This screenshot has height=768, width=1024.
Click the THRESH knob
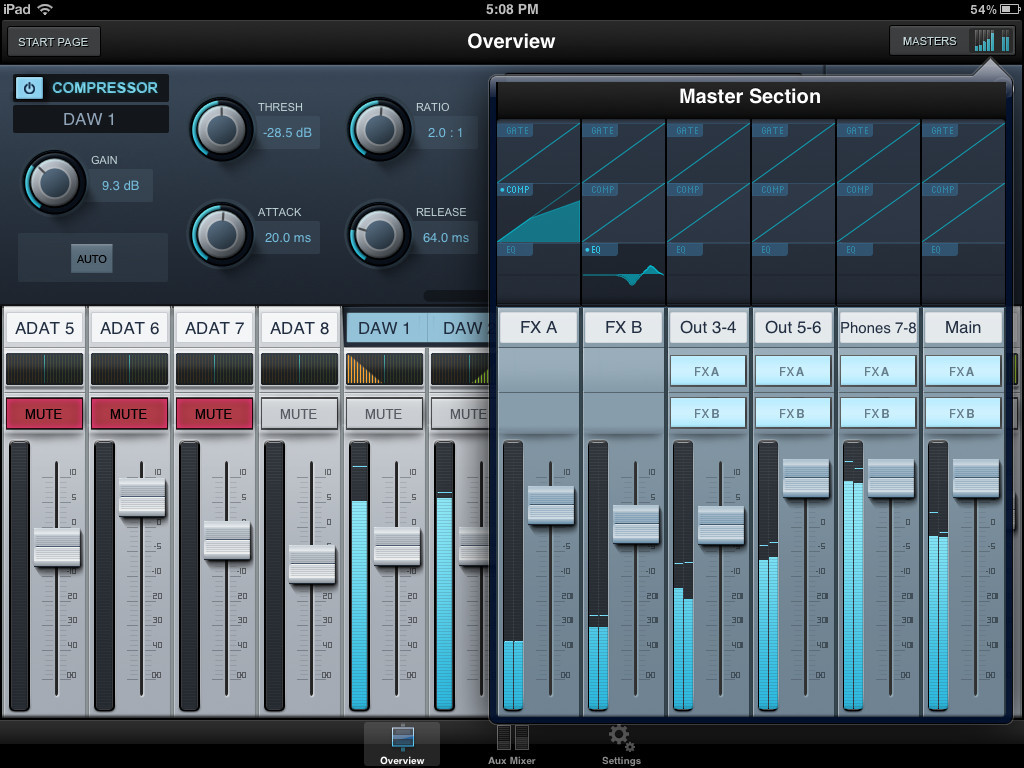click(221, 129)
